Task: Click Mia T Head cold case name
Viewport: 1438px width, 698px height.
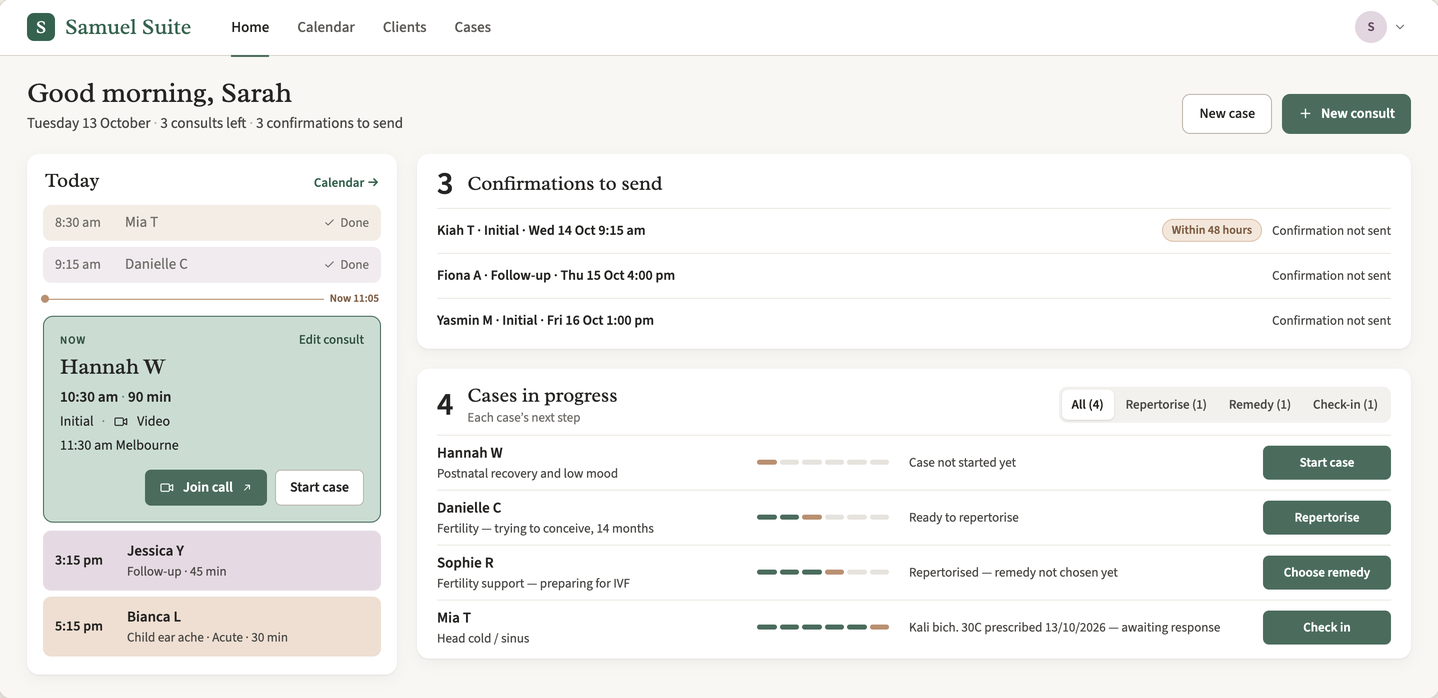Action: (454, 618)
